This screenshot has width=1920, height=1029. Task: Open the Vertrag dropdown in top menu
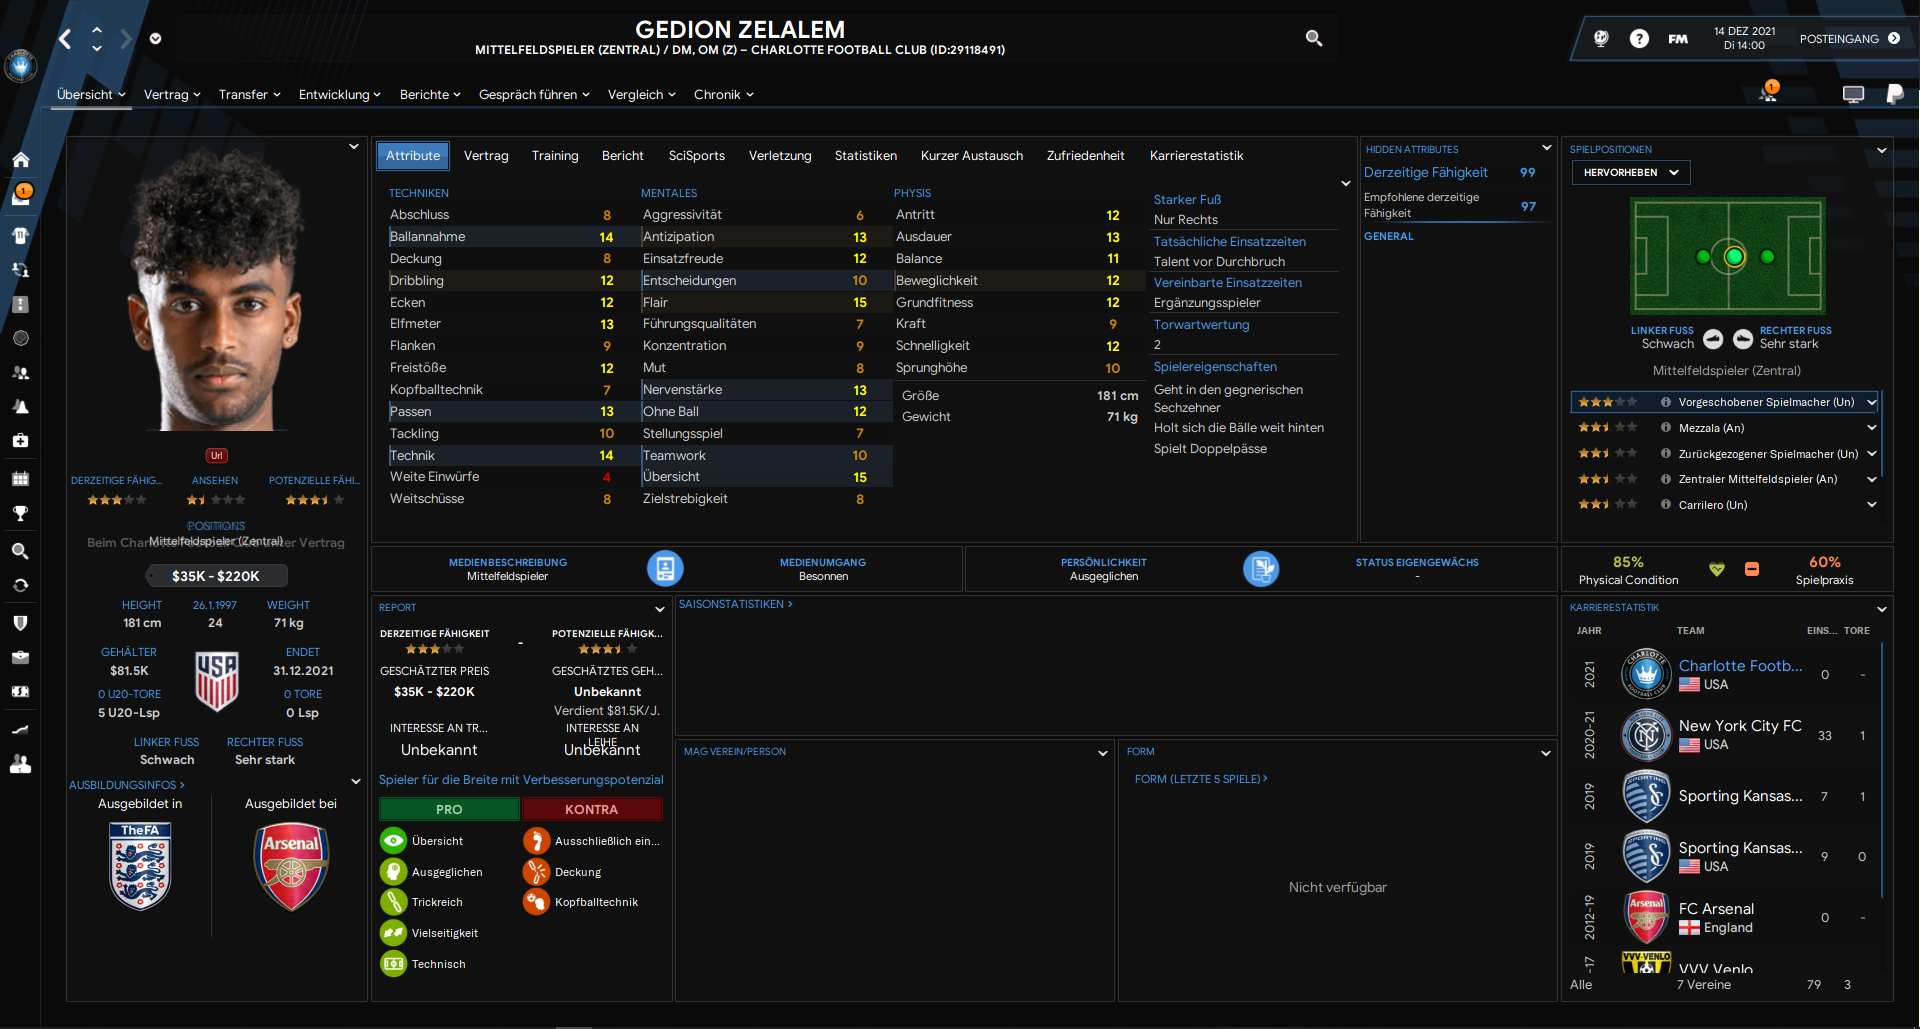[x=172, y=94]
